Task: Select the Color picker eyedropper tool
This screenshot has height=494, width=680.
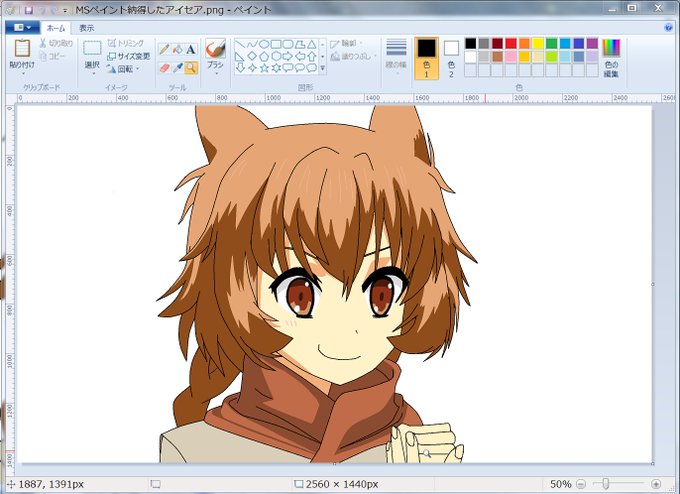Action: click(x=177, y=68)
